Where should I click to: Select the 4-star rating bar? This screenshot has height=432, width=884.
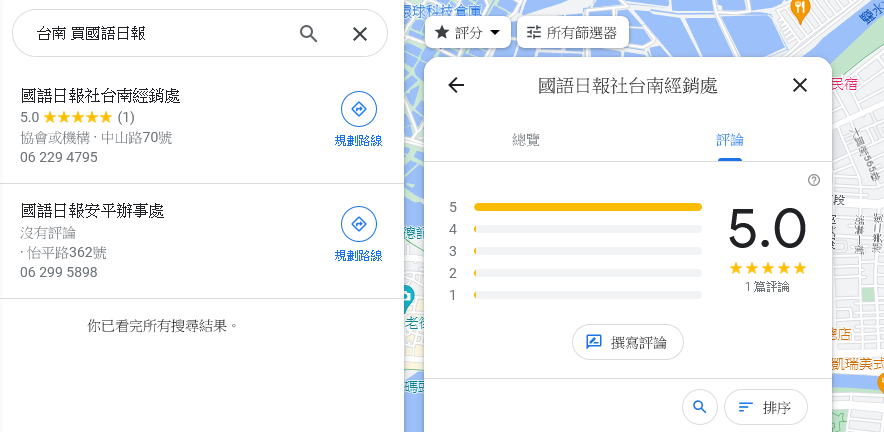coord(587,229)
